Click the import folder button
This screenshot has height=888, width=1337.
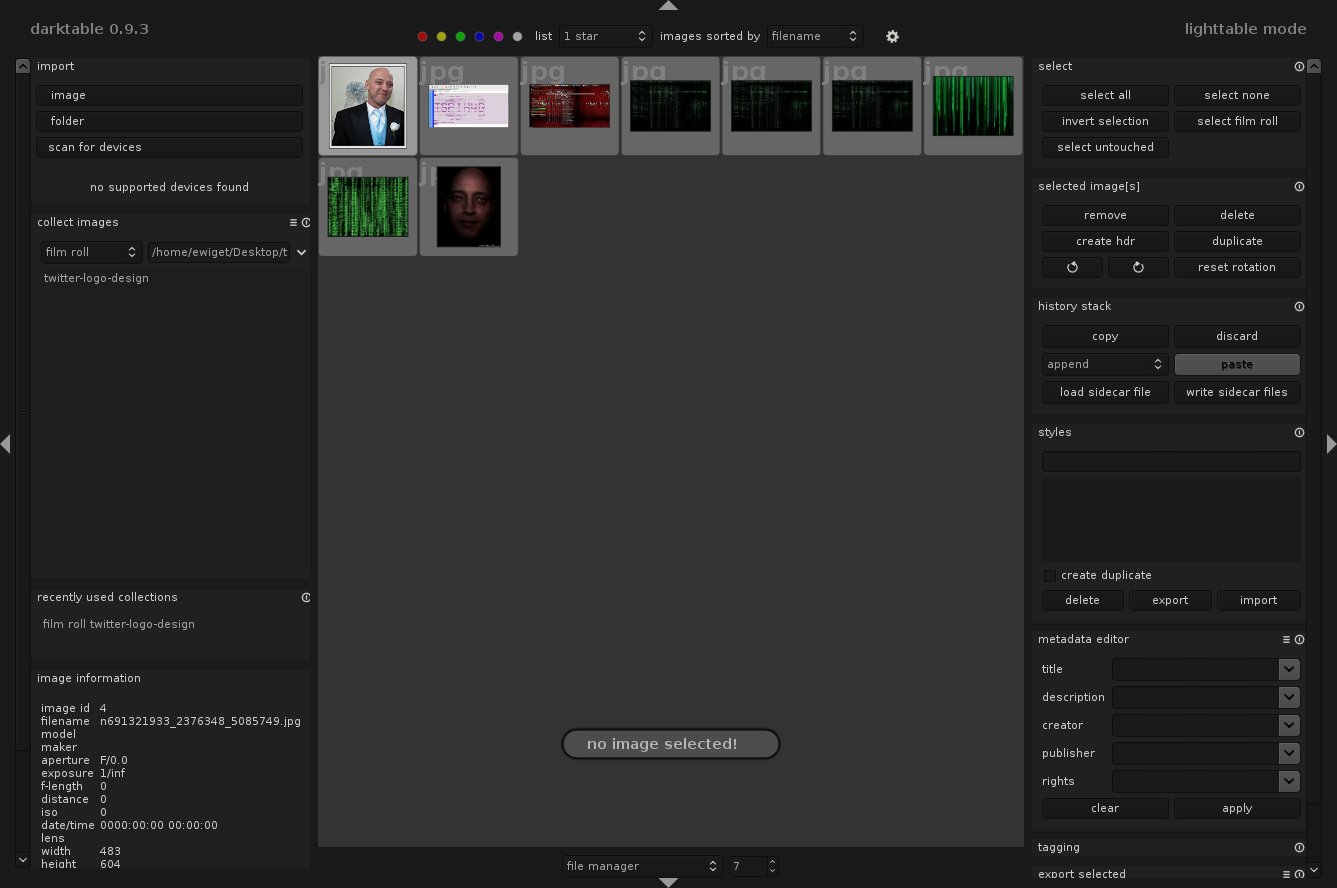point(169,121)
